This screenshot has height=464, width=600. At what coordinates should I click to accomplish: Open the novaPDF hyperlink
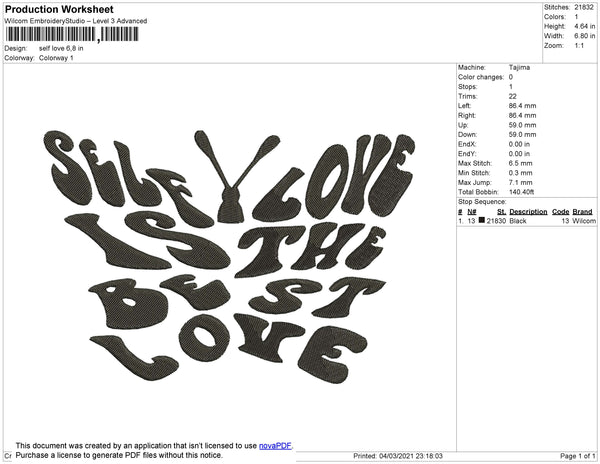(275, 446)
